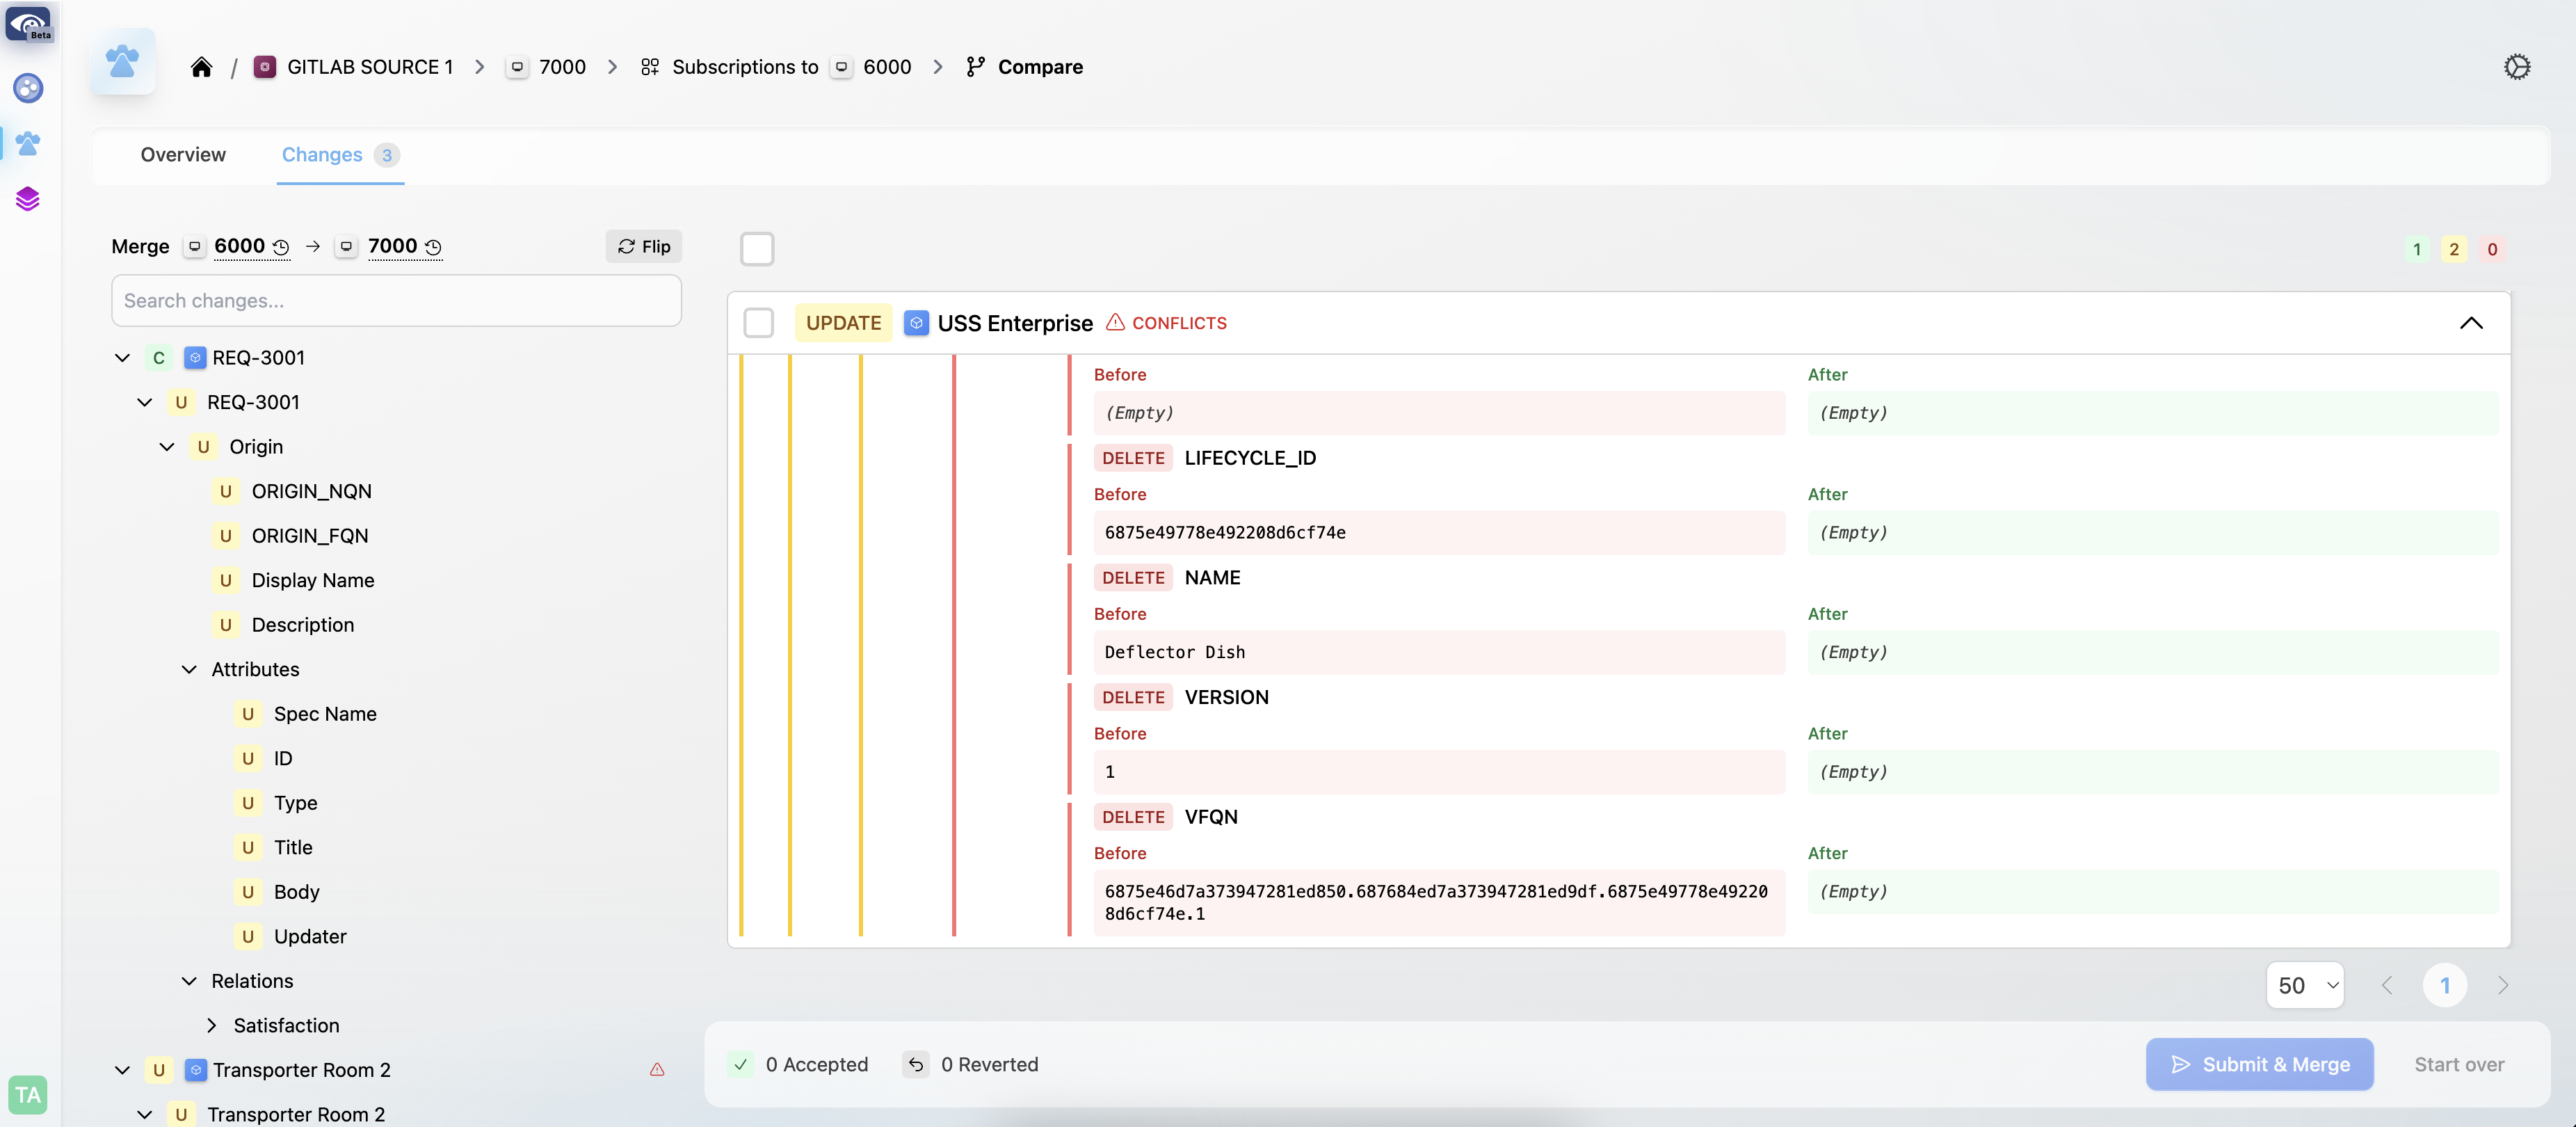
Task: Click the U badge beside ORIGIN_NQN
Action: [226, 492]
